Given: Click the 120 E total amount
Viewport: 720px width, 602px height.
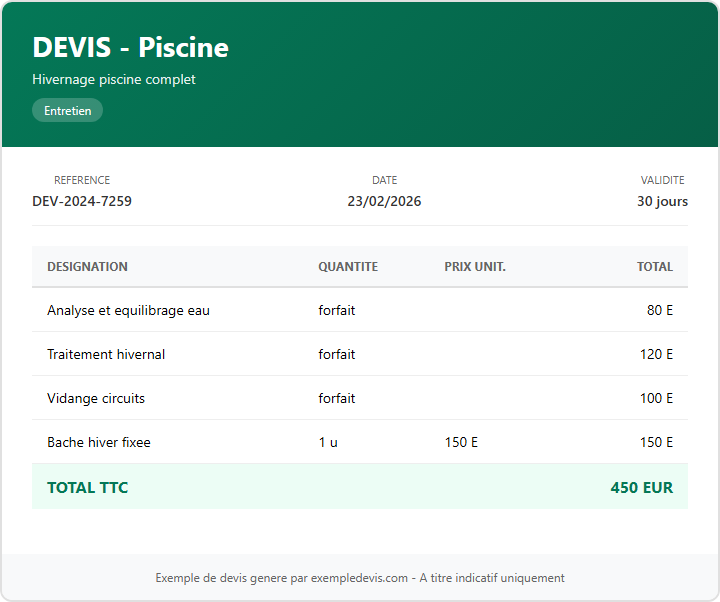Looking at the screenshot, I should 656,354.
